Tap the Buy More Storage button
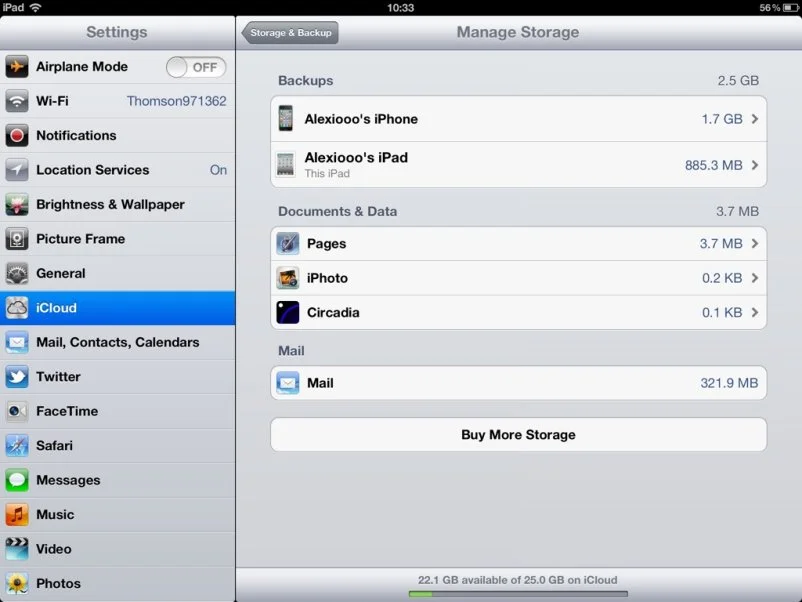 [519, 435]
